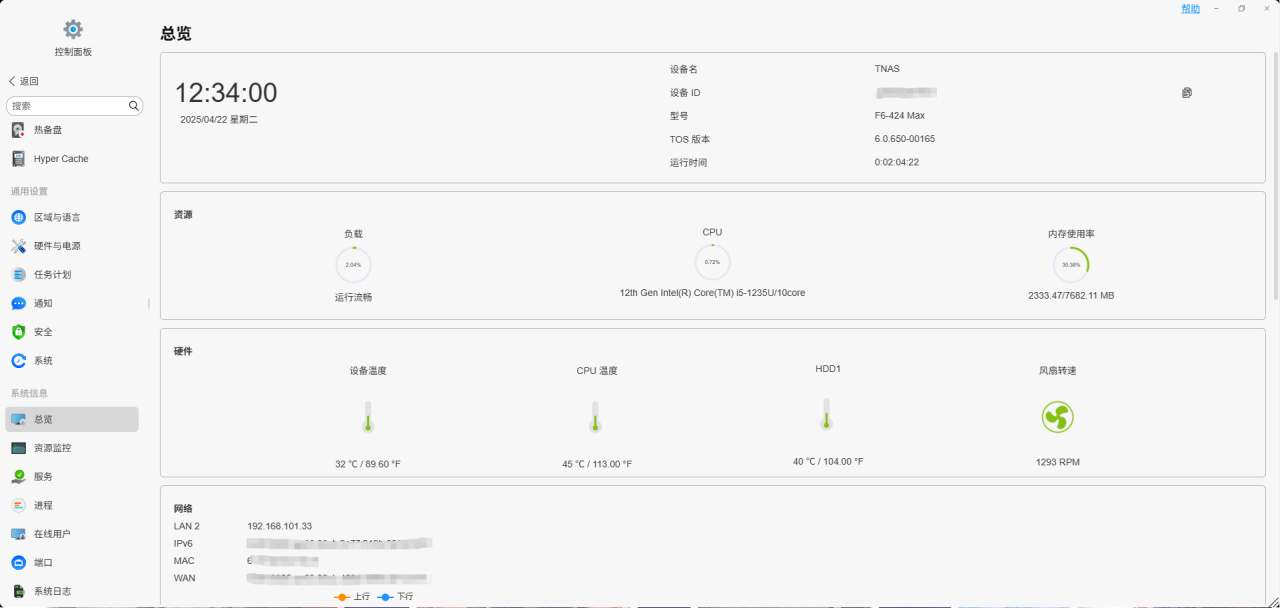1280x608 pixels.
Task: Click the 进程 processes icon
Action: (18, 505)
